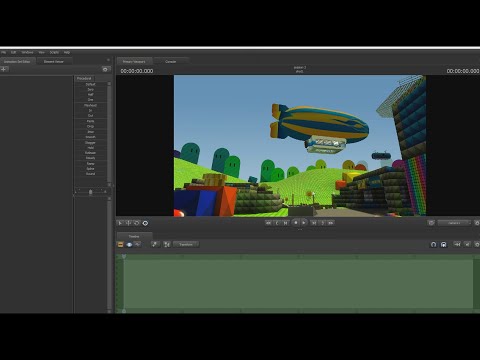
Task: Open the Console tab
Action: click(171, 62)
